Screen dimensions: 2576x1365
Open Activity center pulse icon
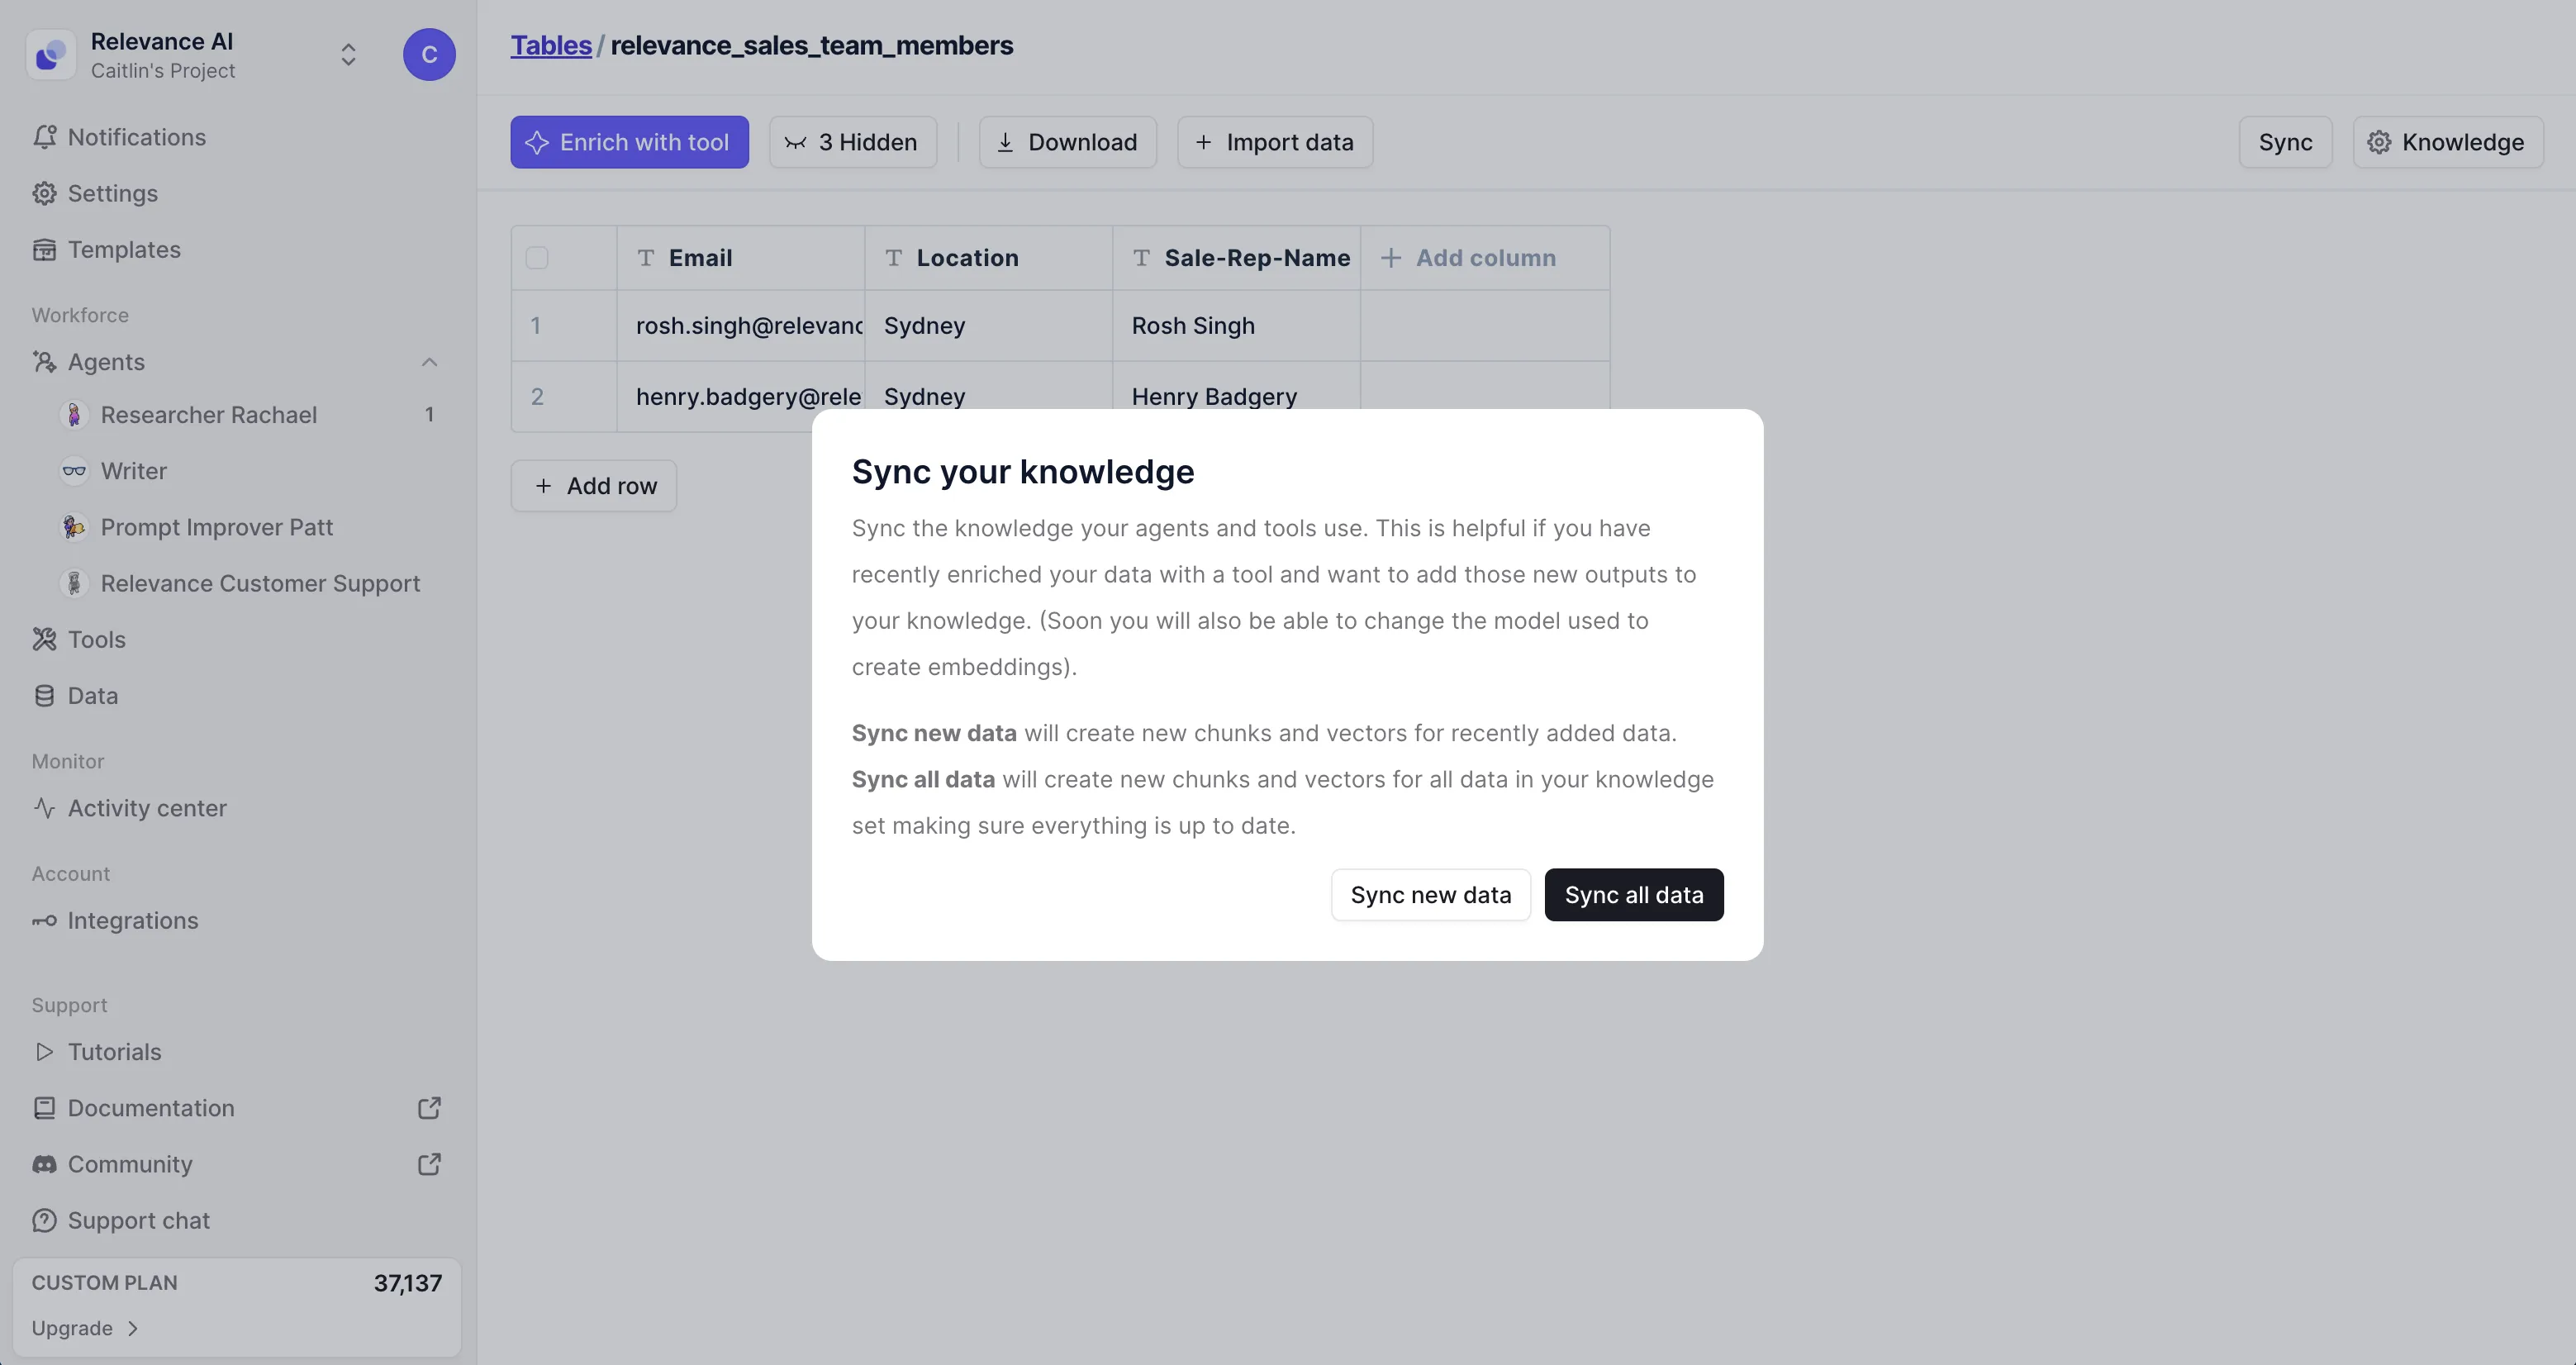44,808
